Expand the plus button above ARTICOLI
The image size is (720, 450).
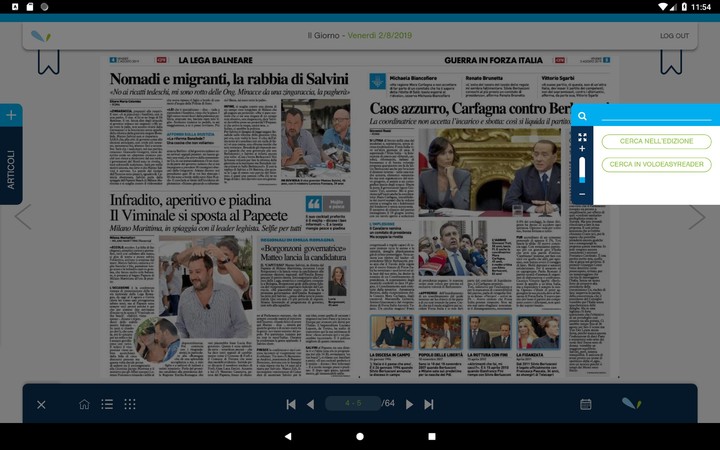coord(11,115)
